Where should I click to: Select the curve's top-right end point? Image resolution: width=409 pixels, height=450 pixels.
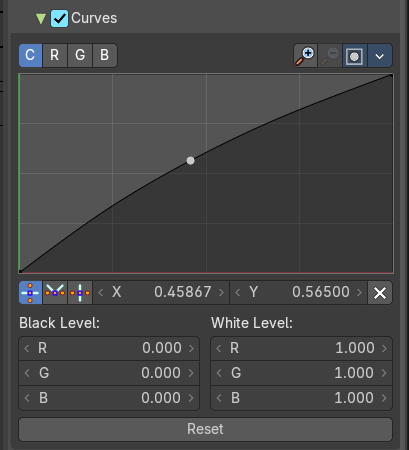pos(391,76)
